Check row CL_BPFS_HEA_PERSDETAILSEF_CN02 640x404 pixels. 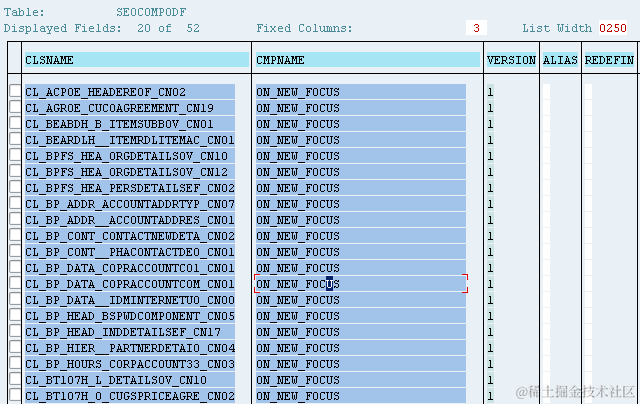point(15,187)
